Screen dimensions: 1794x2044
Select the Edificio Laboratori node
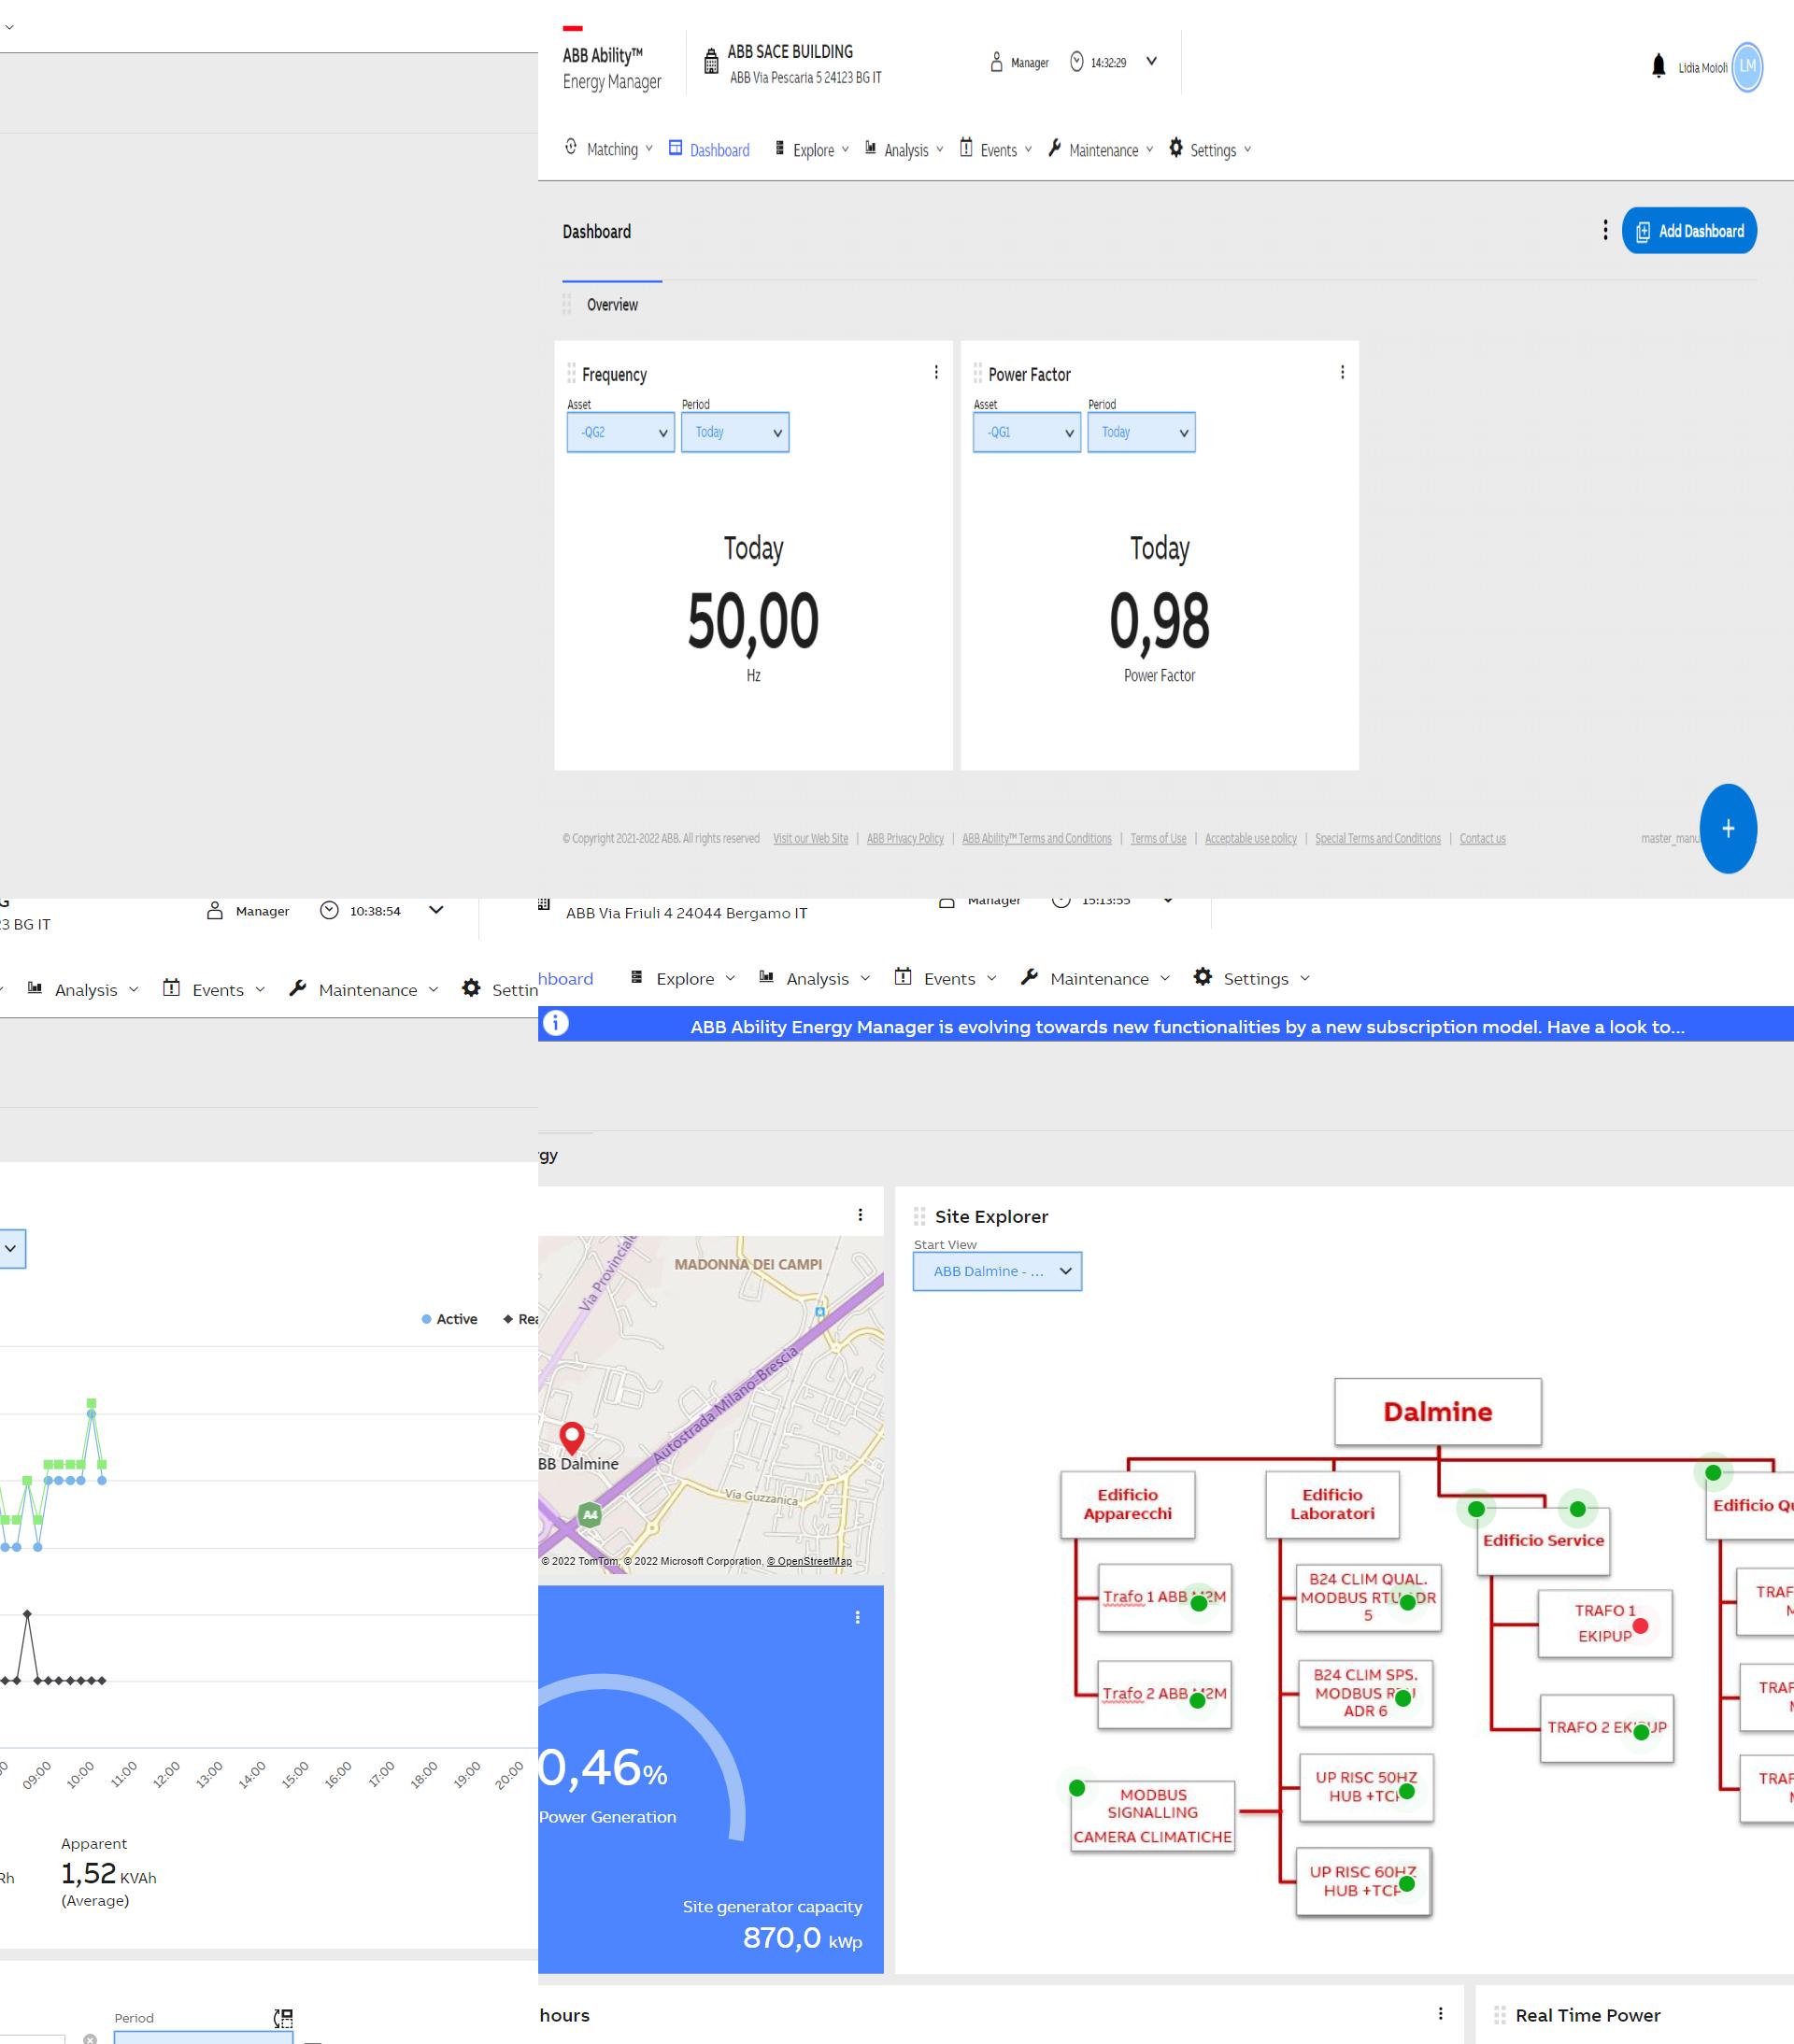(x=1332, y=1504)
